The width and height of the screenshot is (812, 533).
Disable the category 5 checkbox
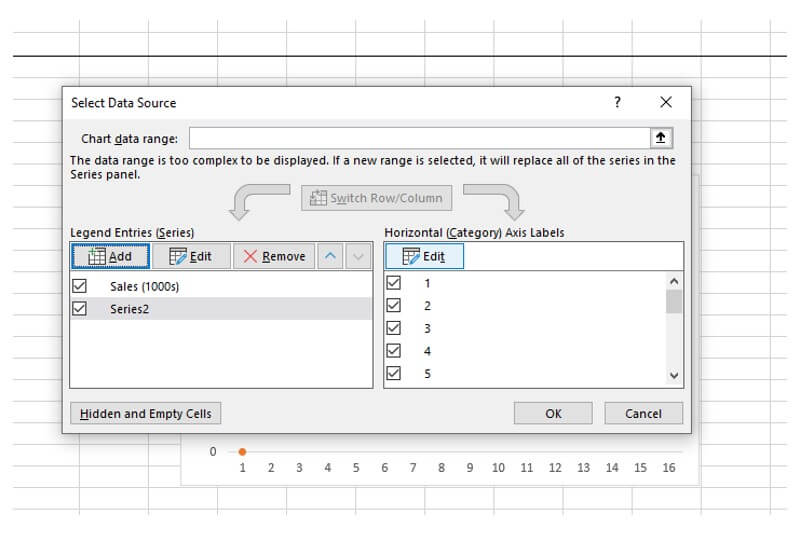[394, 373]
